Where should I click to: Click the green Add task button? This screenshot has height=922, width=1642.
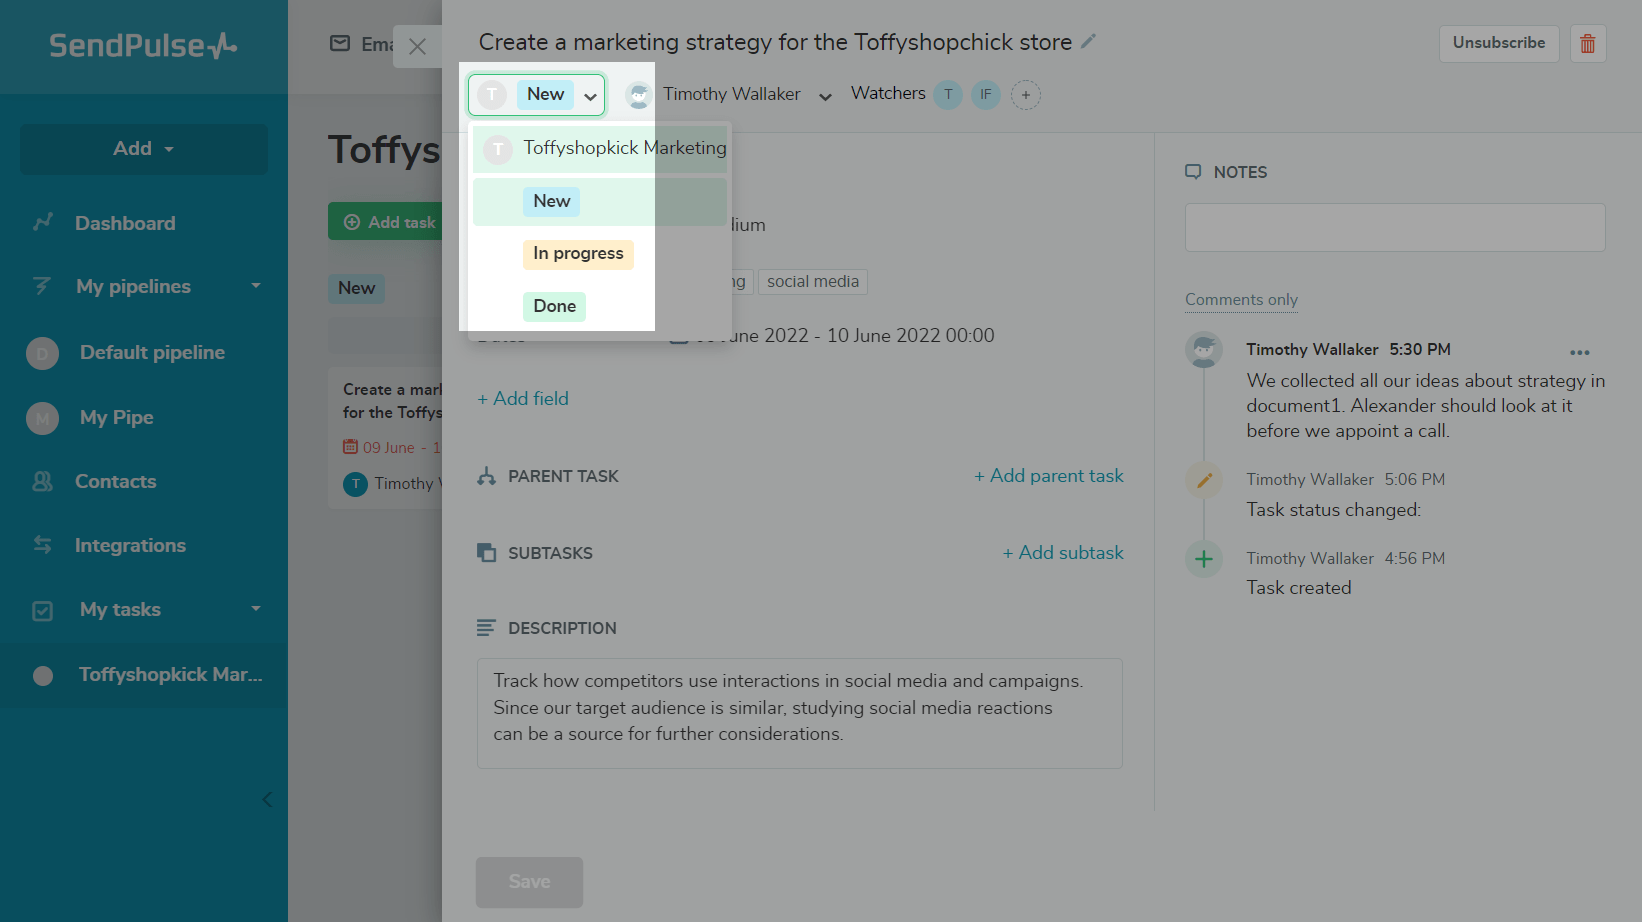[x=386, y=222]
